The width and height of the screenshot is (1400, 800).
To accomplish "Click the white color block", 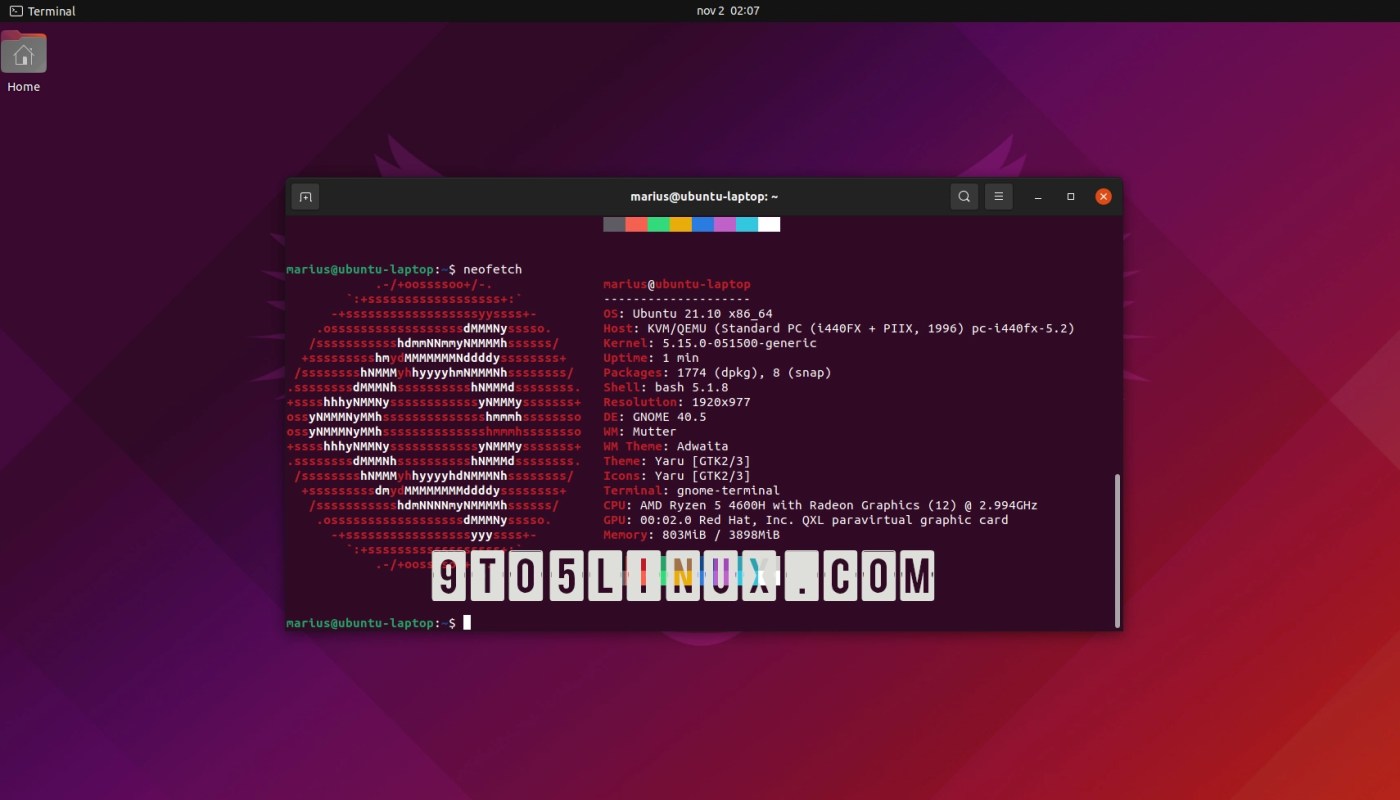I will click(768, 224).
